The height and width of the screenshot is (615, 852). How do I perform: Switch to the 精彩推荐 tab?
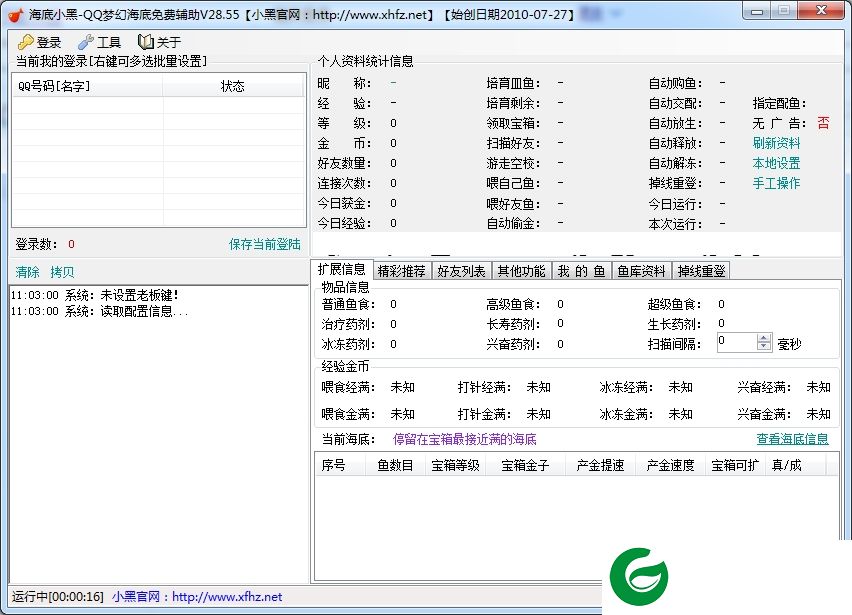coord(402,271)
